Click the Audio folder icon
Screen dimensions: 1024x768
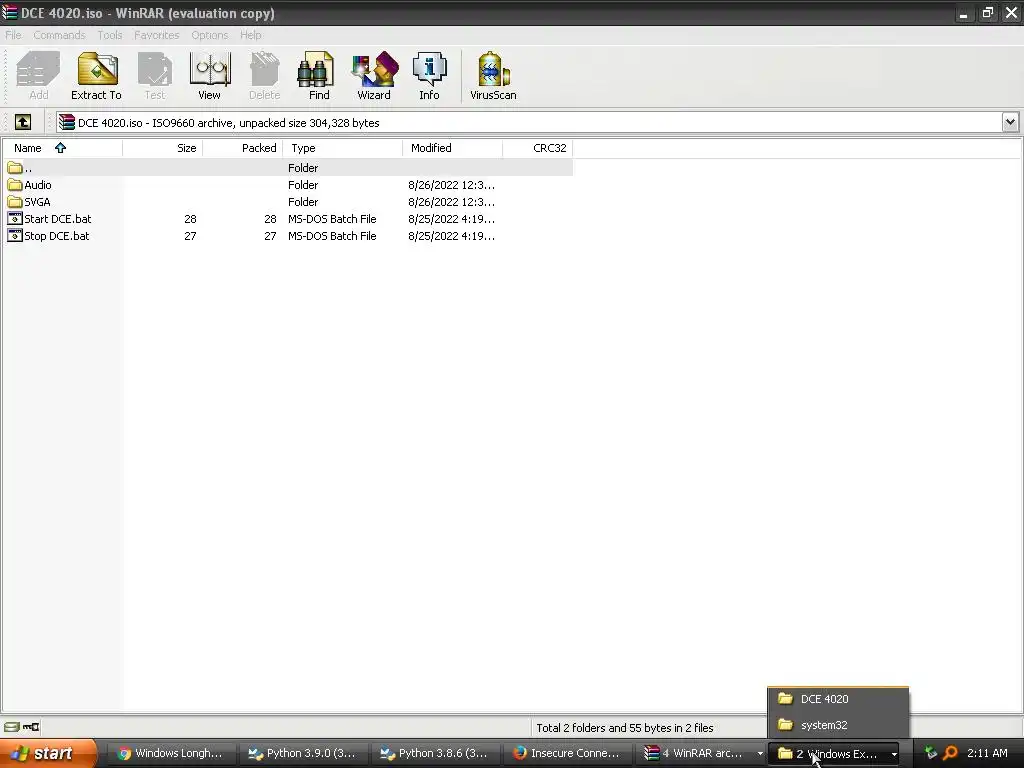coord(15,185)
